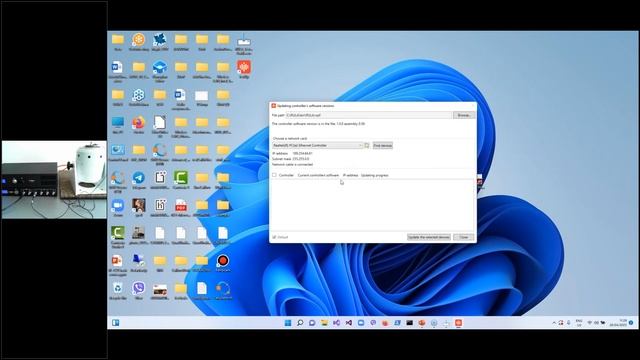Click the refresh icon beside network card dropdown
Screen dimensions: 640x360
click(367, 146)
